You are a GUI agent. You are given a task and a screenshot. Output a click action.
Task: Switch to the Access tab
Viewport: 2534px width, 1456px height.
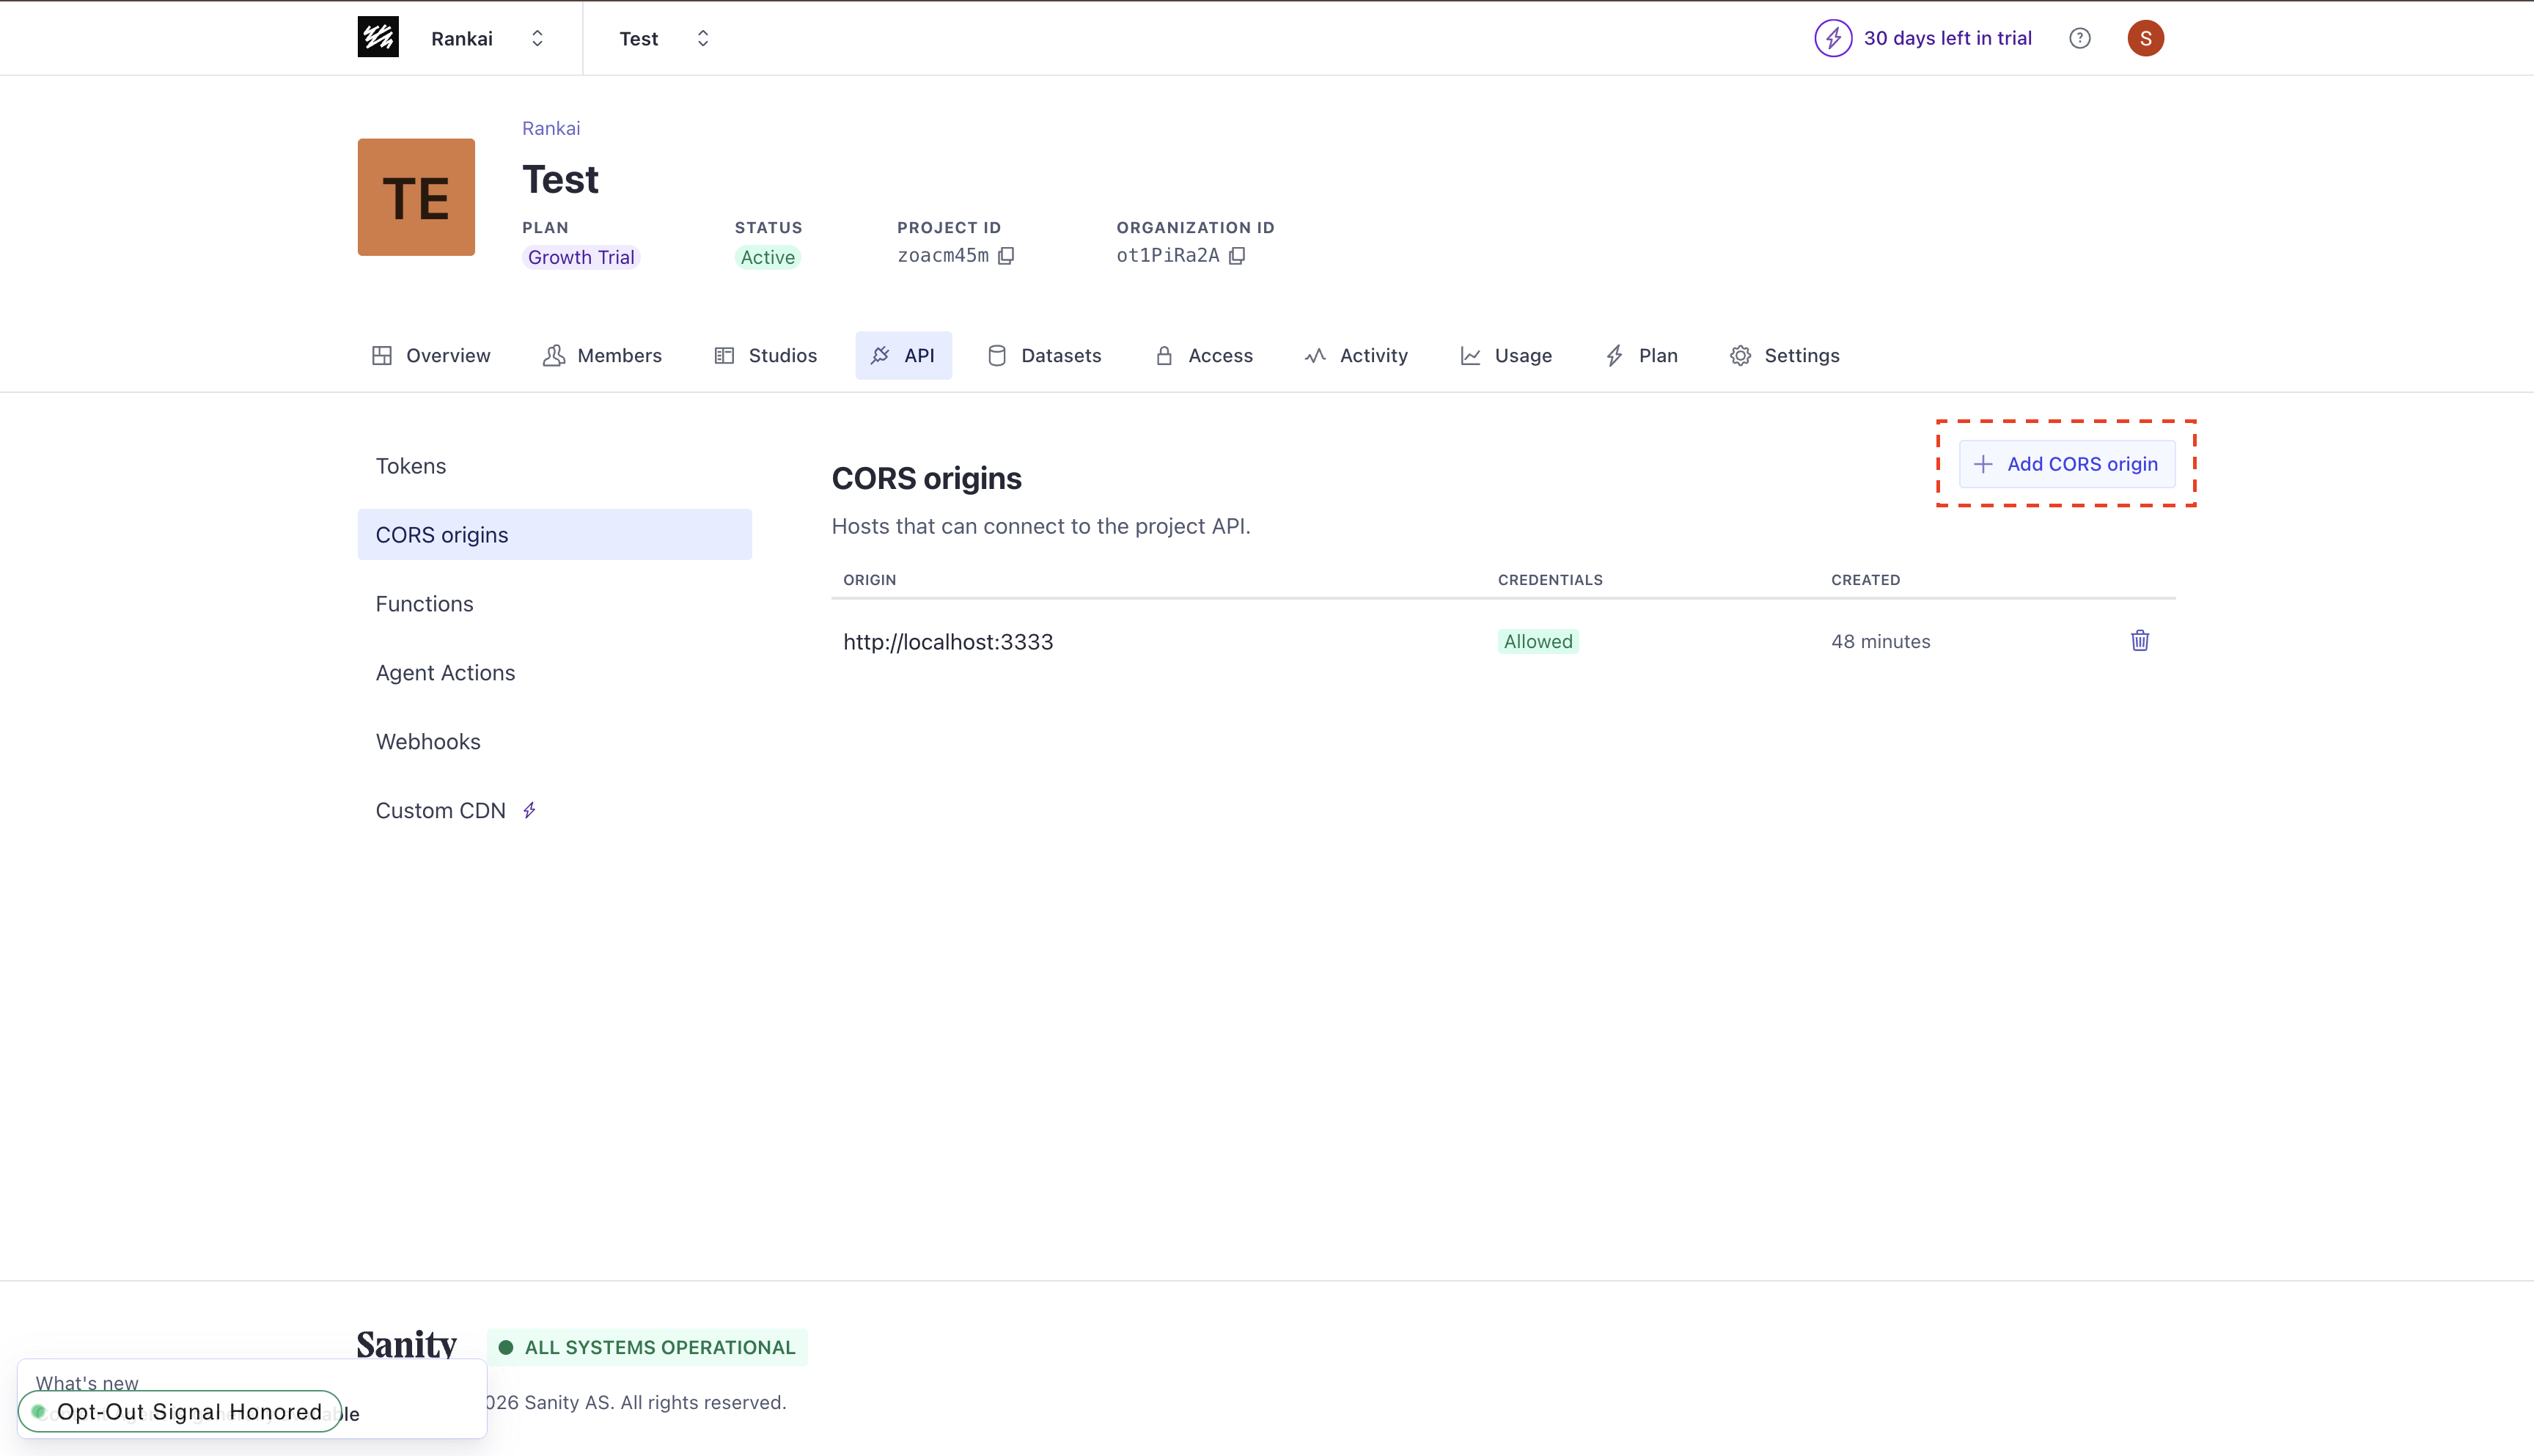click(1204, 355)
